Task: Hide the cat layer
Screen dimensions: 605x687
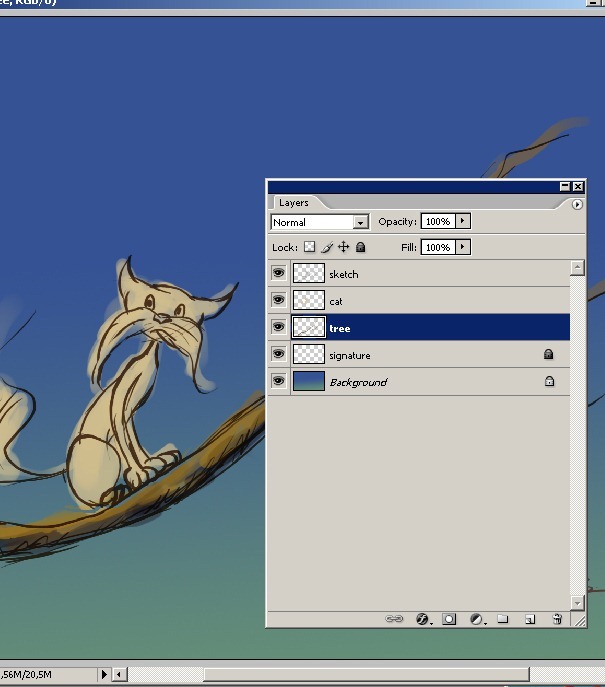Action: (x=279, y=300)
